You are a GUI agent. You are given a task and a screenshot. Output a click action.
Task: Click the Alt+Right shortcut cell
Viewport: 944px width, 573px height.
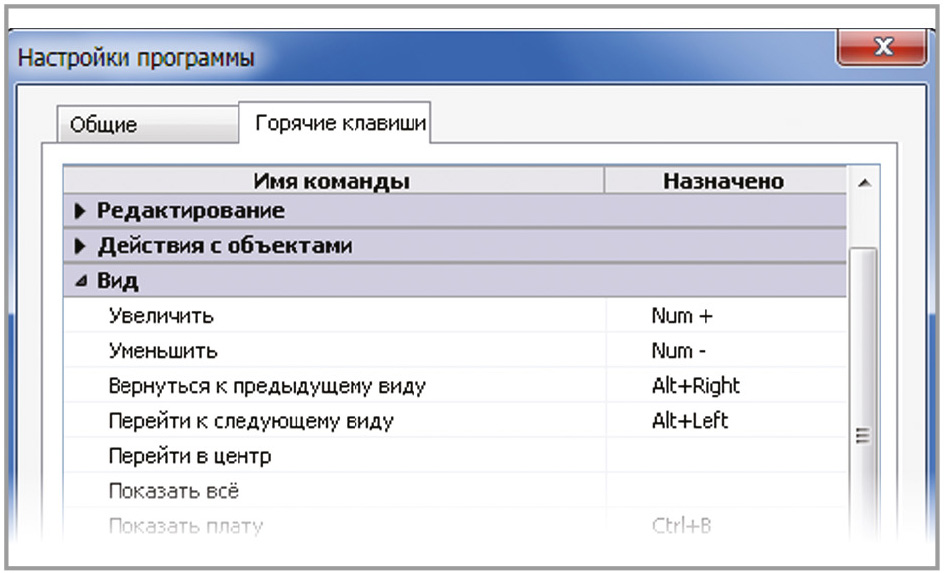click(695, 386)
